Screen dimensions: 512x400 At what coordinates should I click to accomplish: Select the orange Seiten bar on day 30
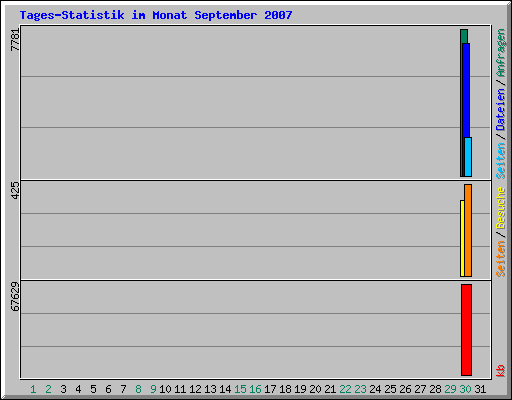point(468,230)
